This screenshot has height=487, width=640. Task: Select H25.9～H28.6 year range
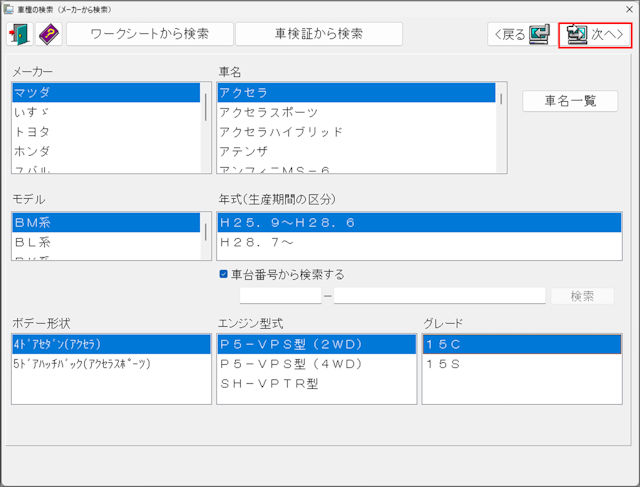420,222
